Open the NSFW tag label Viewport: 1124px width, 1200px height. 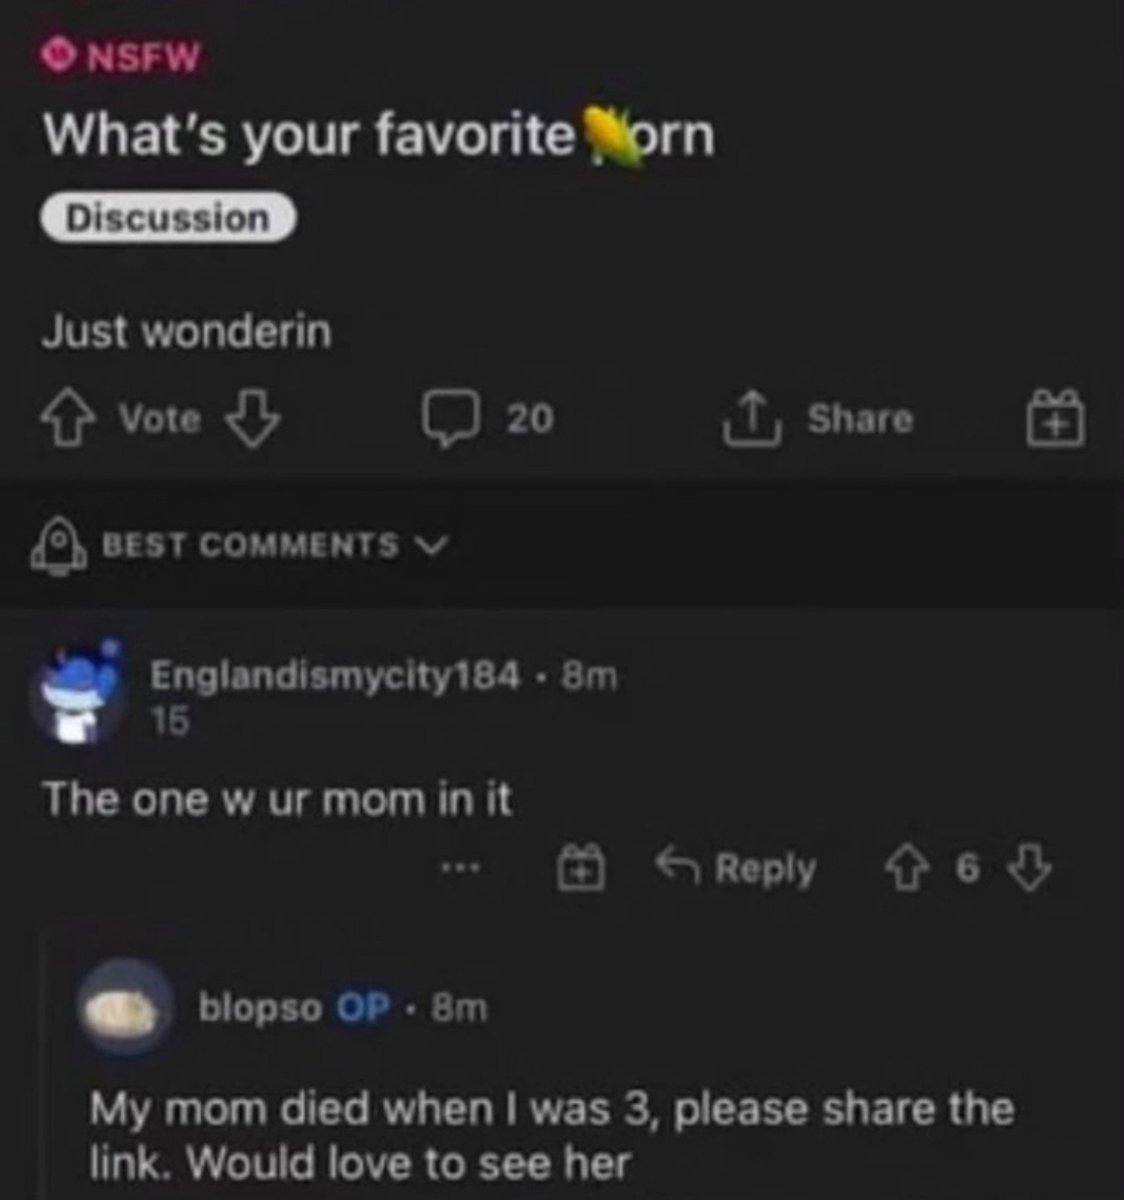click(124, 58)
